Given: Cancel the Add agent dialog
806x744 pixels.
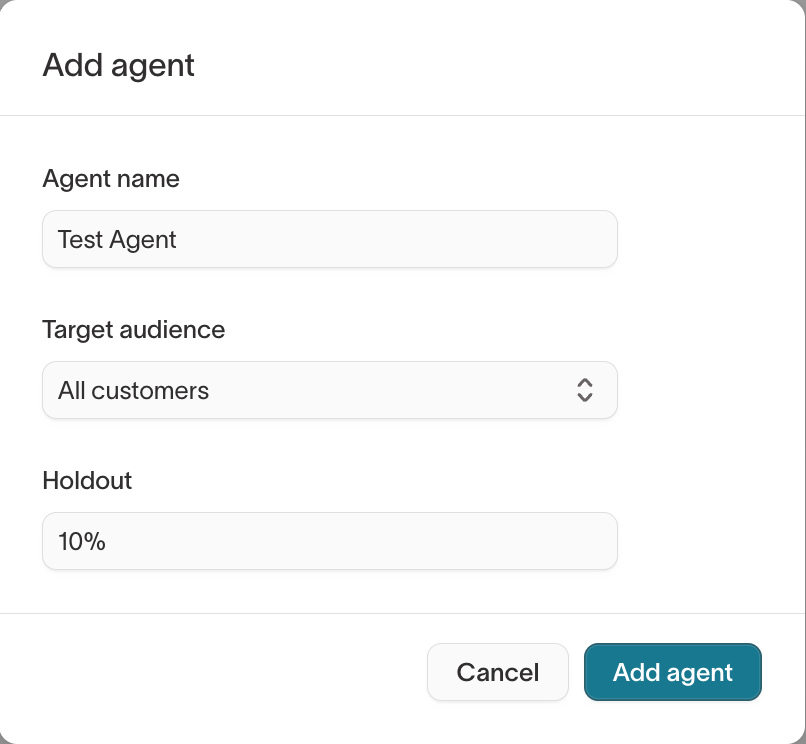Looking at the screenshot, I should pos(498,672).
